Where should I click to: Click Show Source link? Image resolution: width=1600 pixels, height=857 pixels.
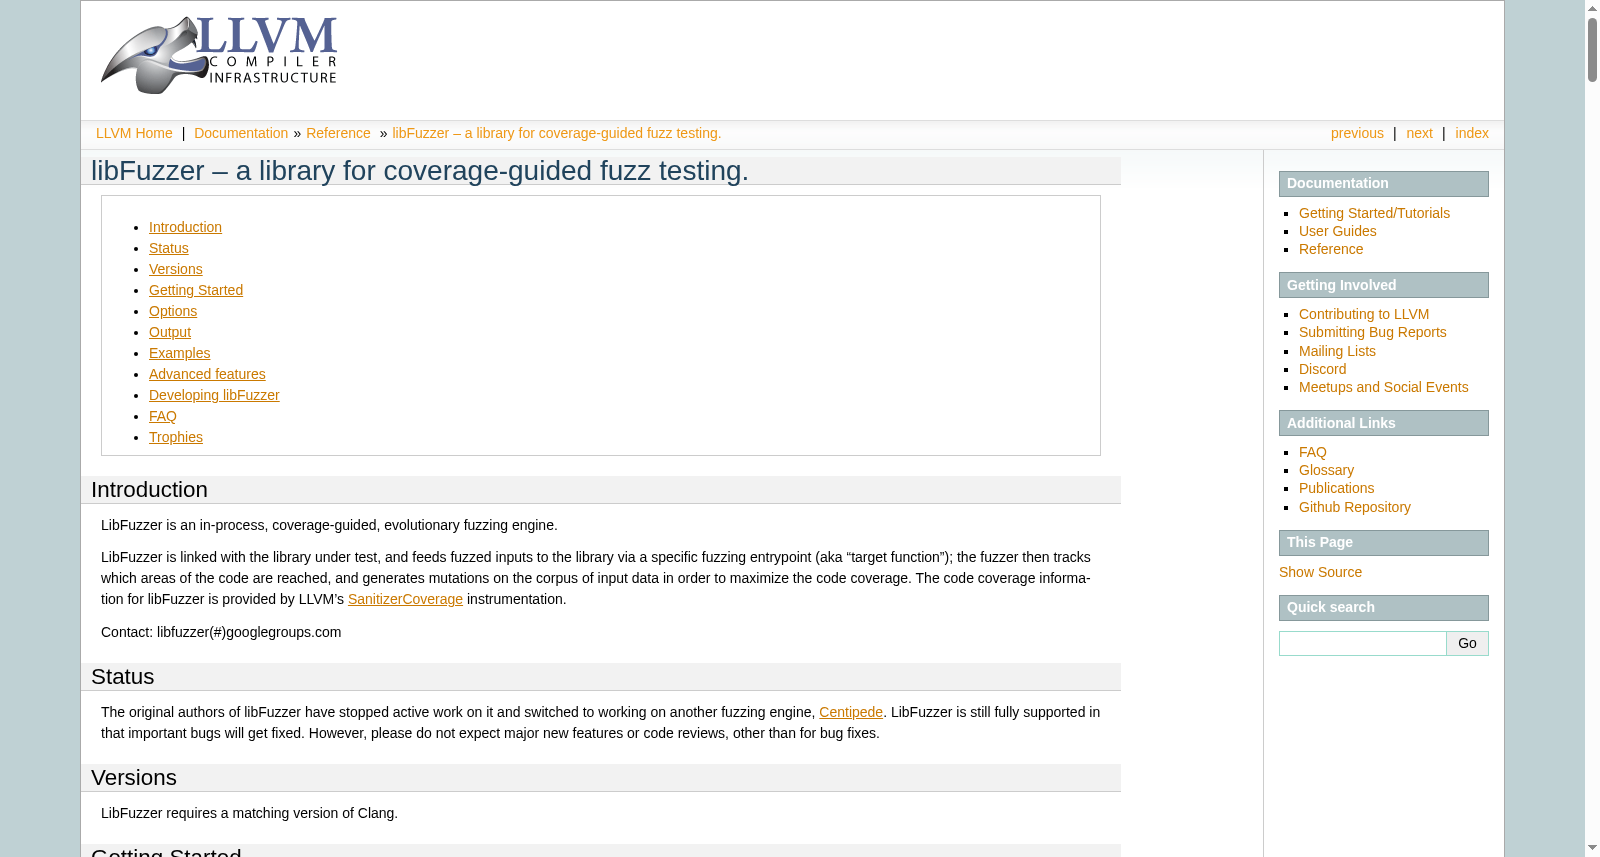tap(1320, 572)
